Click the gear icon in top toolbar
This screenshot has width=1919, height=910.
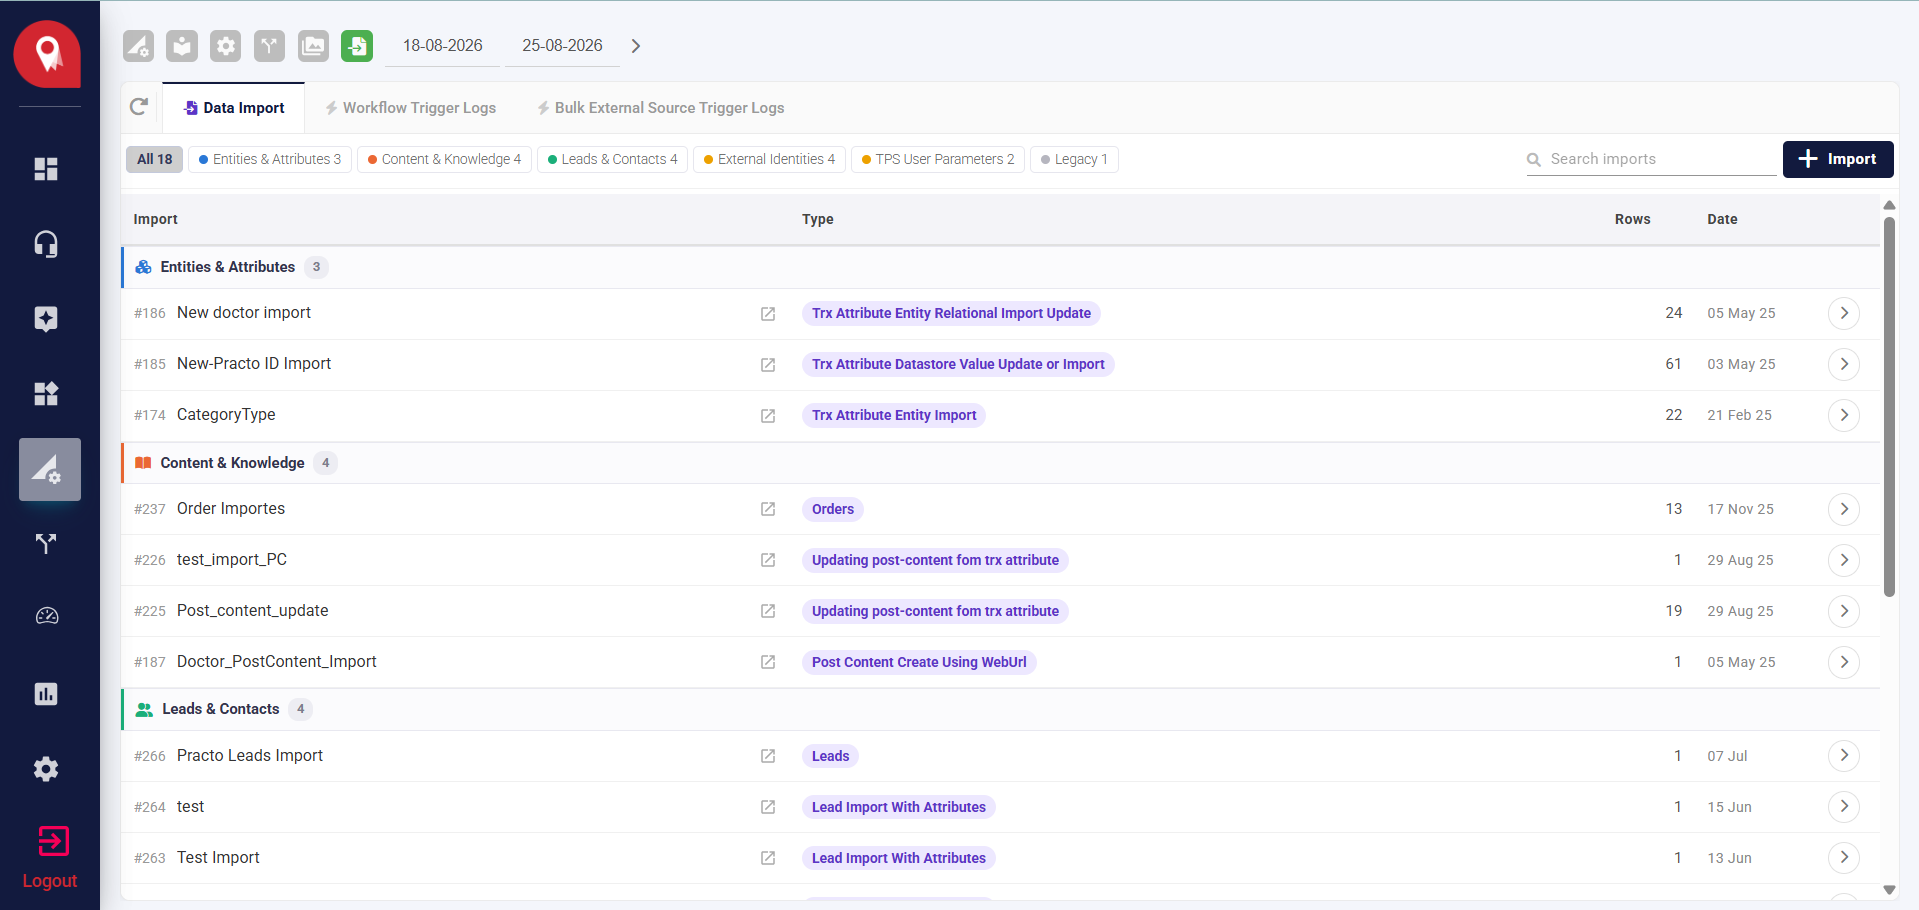226,46
